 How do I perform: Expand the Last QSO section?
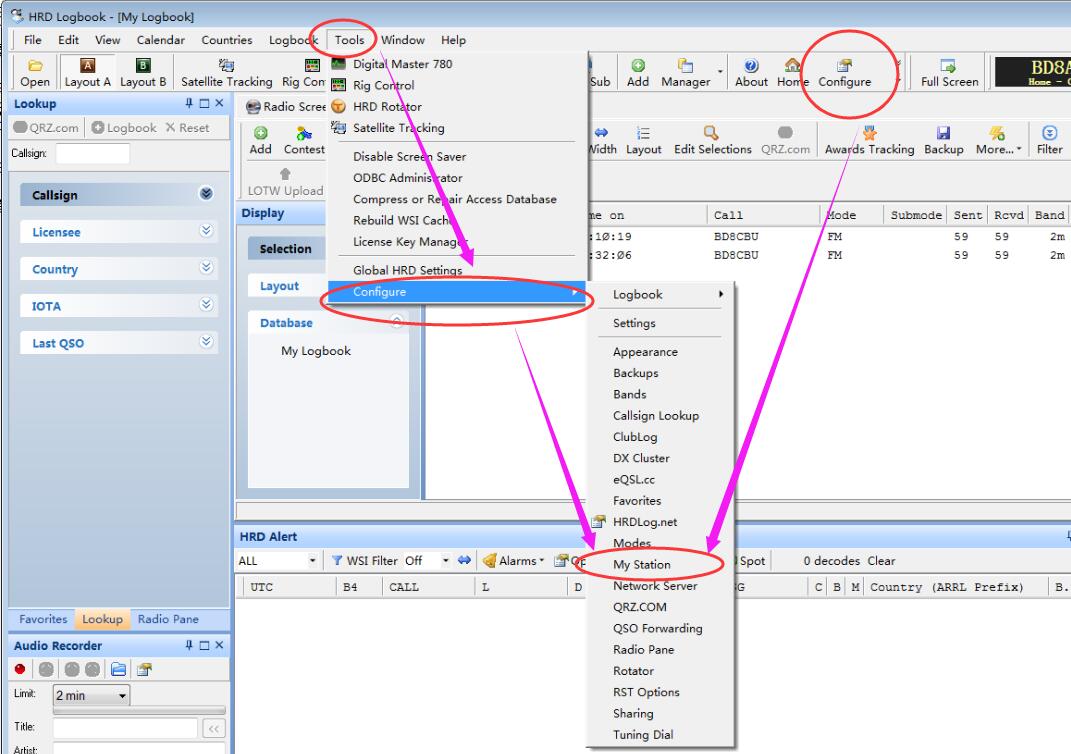click(x=206, y=341)
